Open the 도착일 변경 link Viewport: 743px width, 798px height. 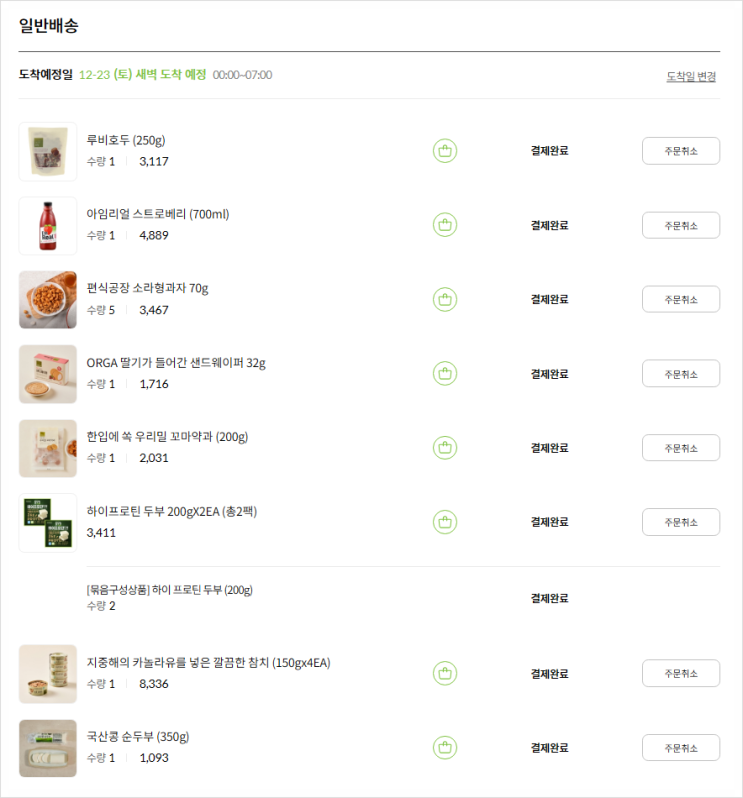691,76
